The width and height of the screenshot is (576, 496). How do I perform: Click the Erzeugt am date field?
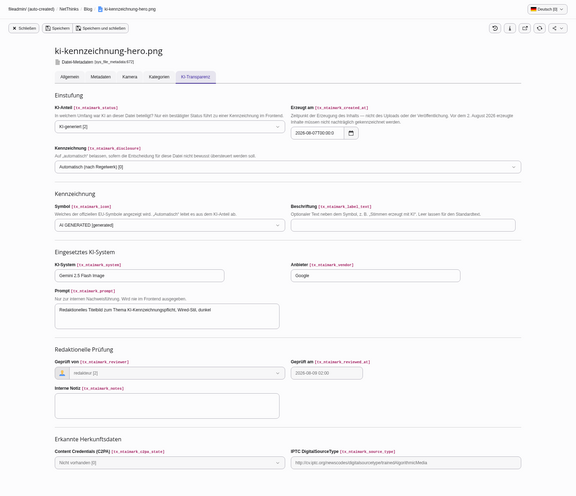coord(317,133)
